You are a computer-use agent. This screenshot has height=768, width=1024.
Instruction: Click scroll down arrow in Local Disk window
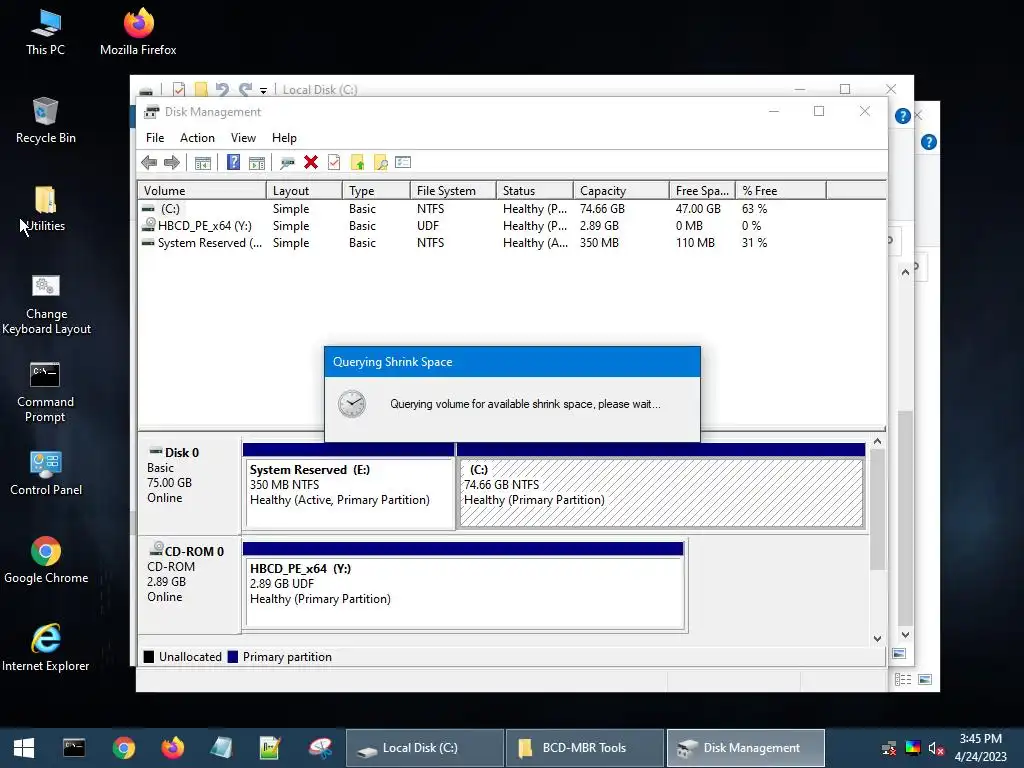(905, 635)
